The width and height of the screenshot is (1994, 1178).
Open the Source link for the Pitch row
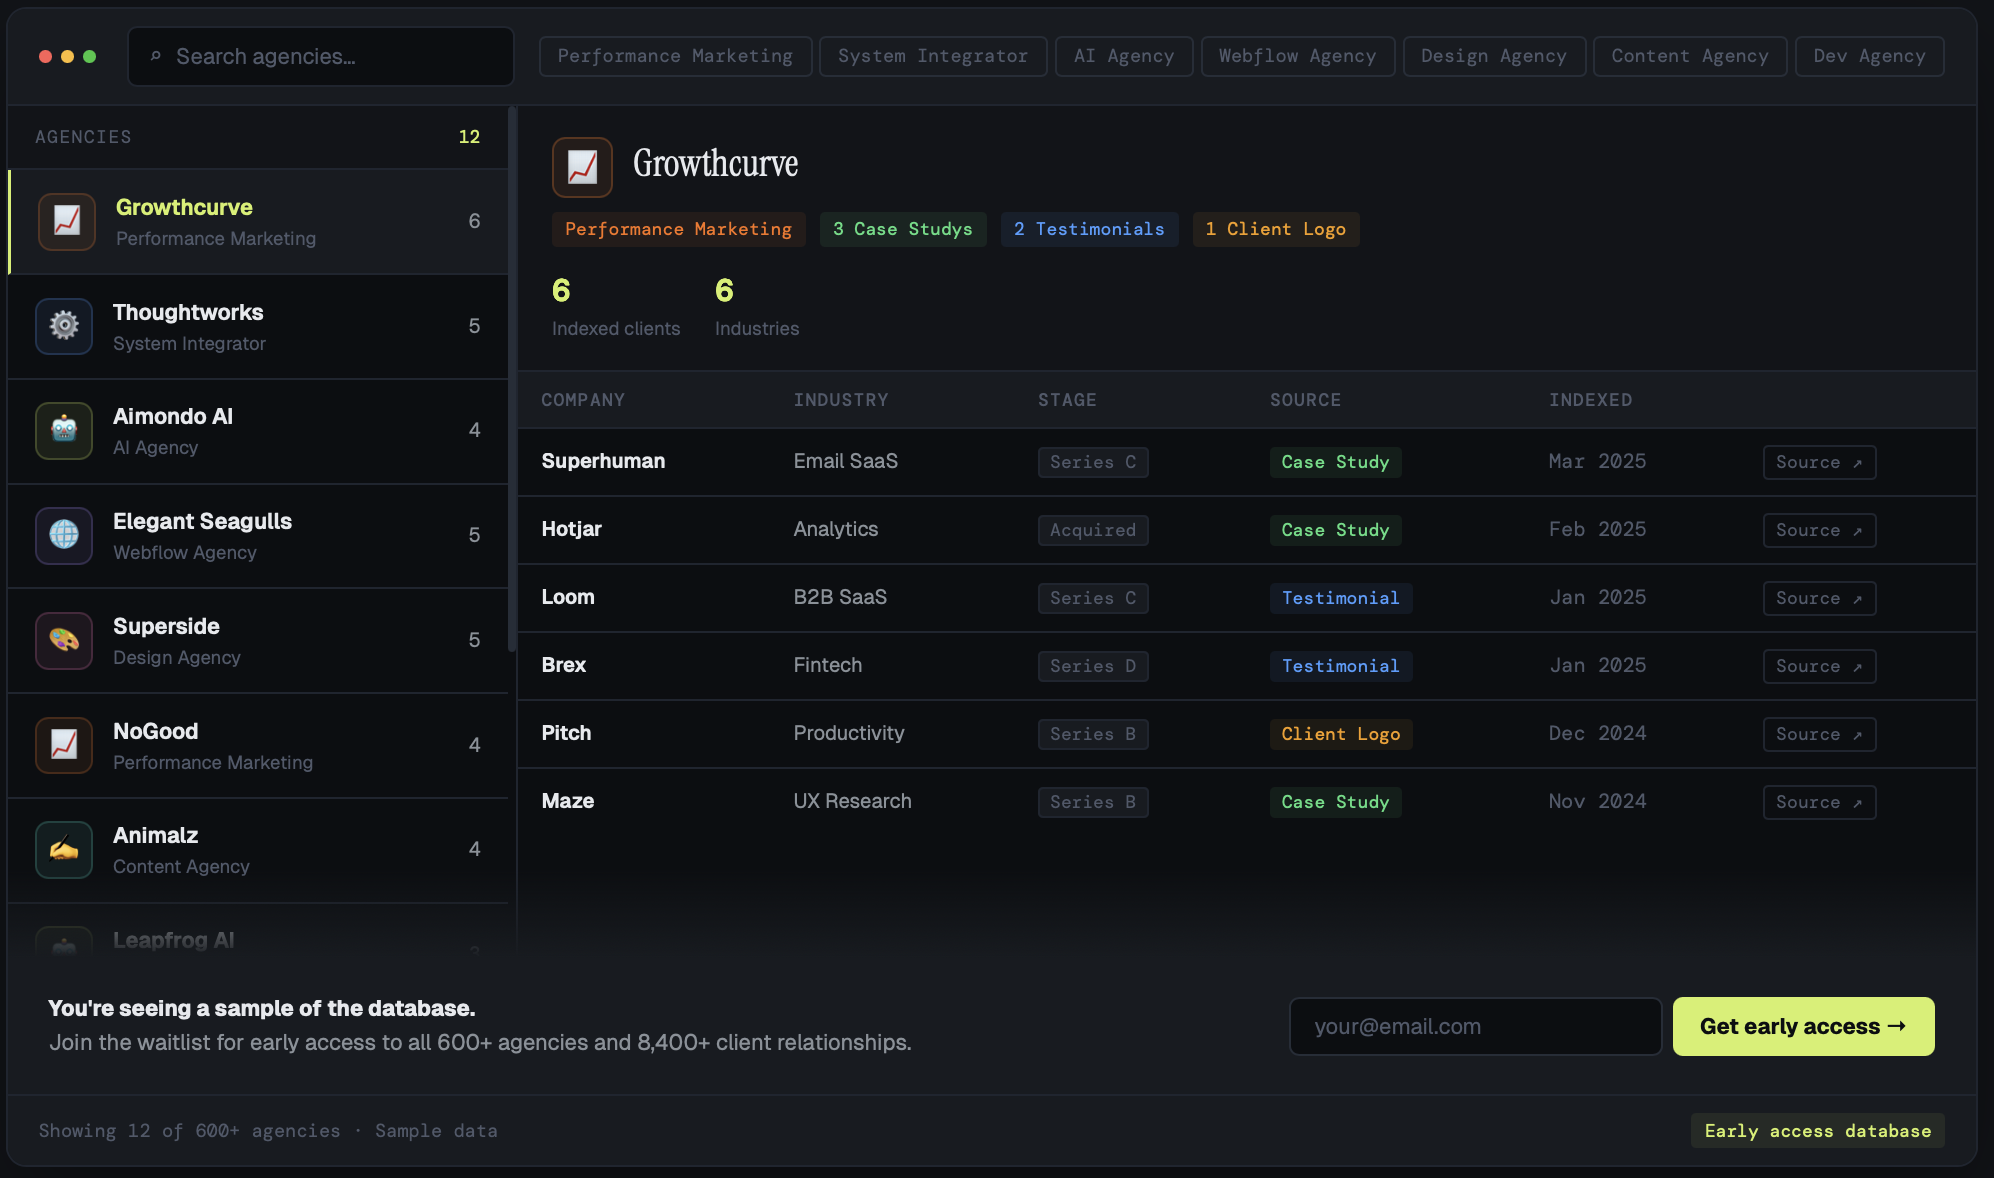(x=1818, y=734)
